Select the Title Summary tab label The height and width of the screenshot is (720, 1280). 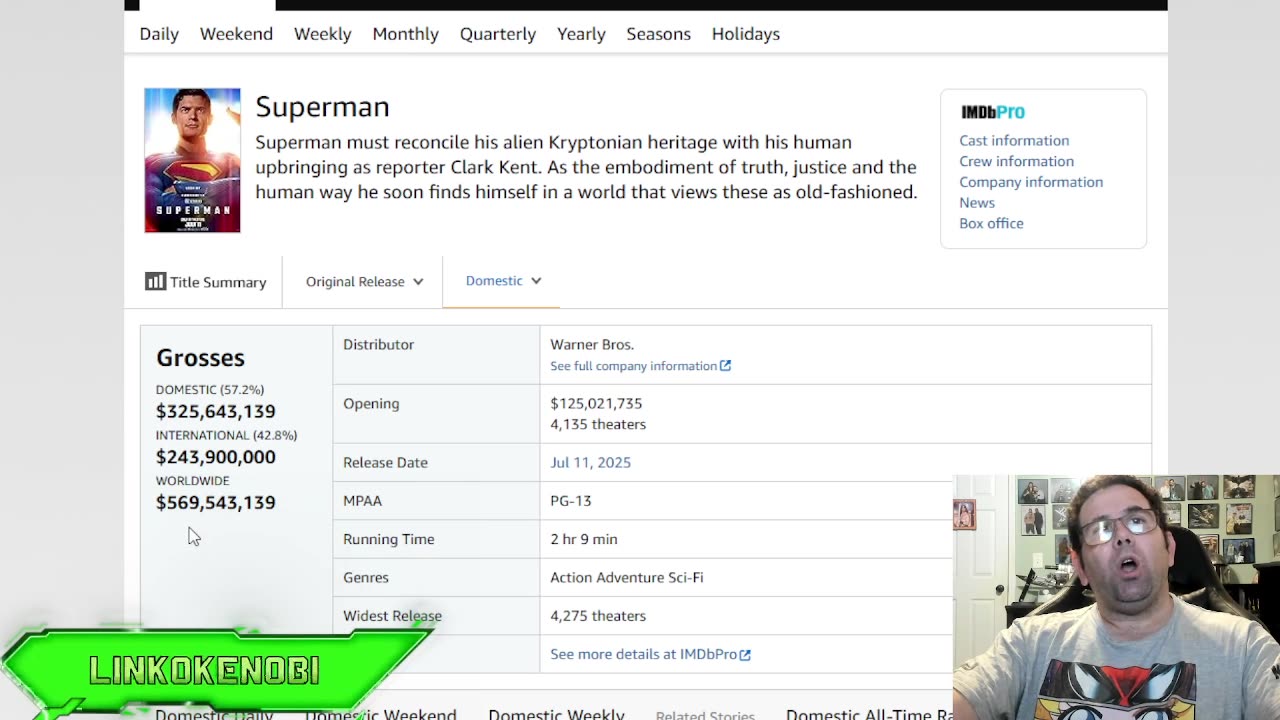pos(218,282)
